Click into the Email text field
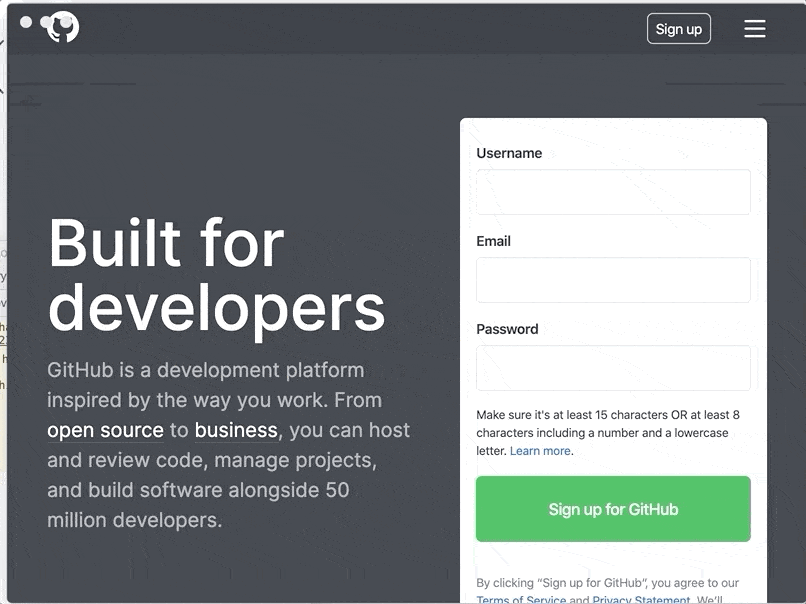 [x=613, y=280]
